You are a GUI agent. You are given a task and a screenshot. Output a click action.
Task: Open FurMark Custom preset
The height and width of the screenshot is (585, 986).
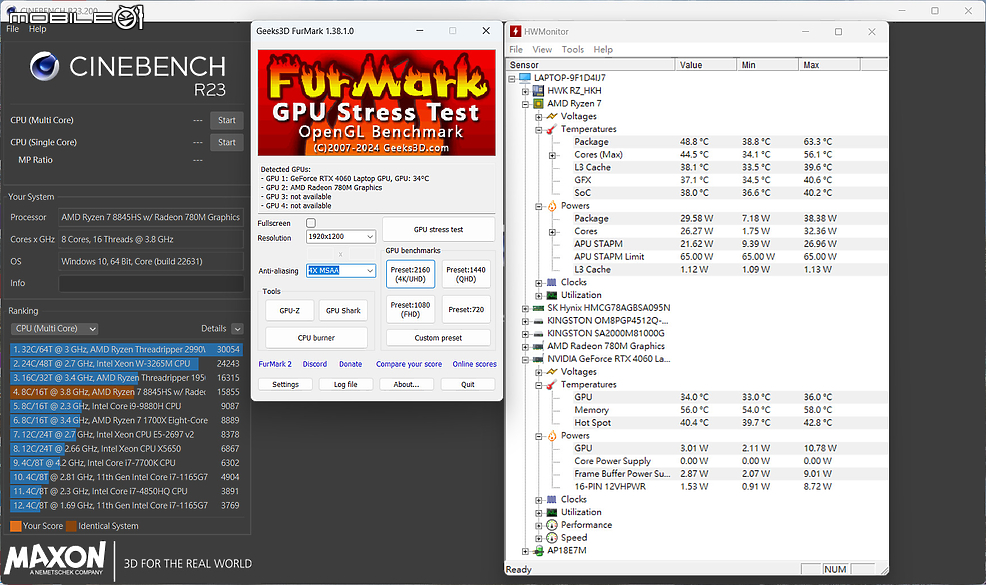click(x=438, y=338)
